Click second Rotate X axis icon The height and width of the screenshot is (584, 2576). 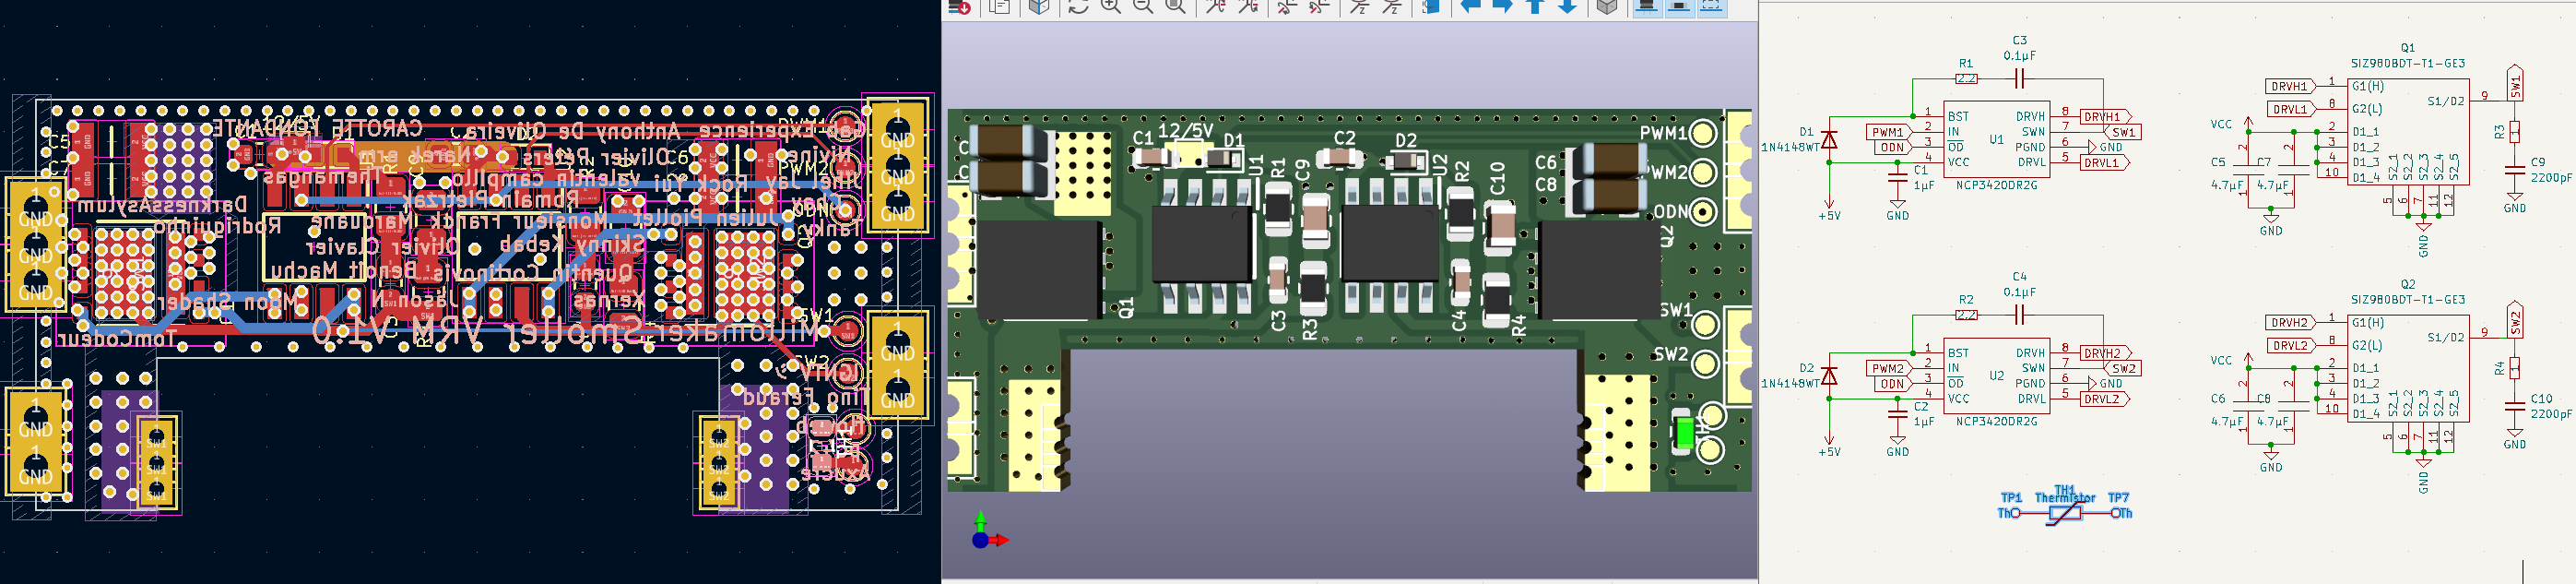[x=1248, y=6]
